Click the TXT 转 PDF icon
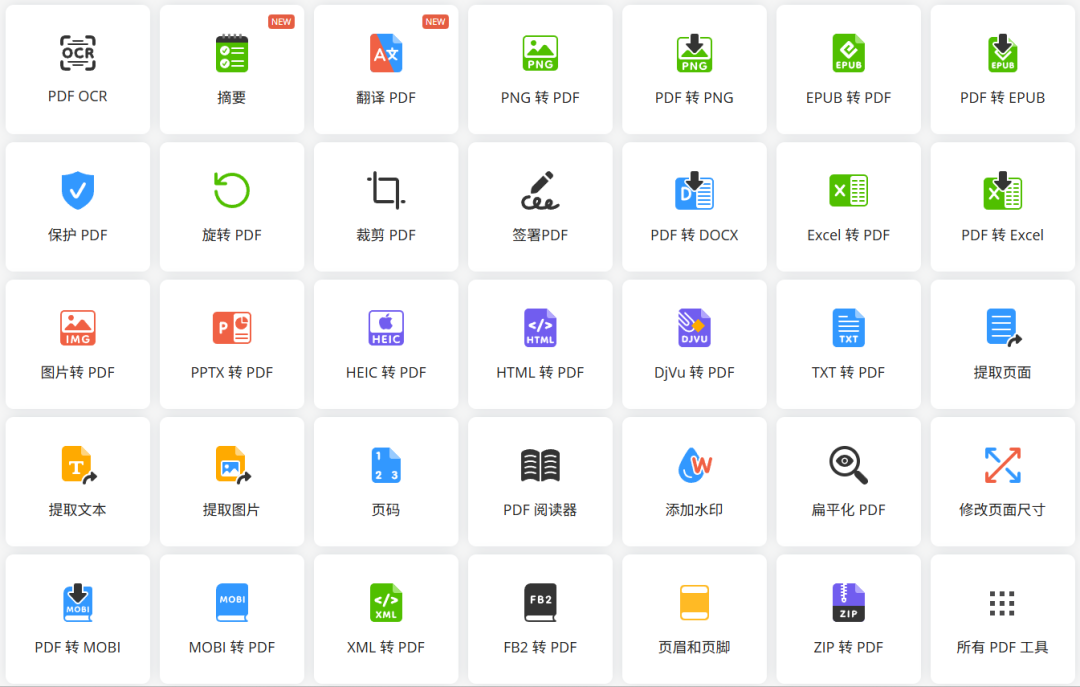 pyautogui.click(x=849, y=327)
